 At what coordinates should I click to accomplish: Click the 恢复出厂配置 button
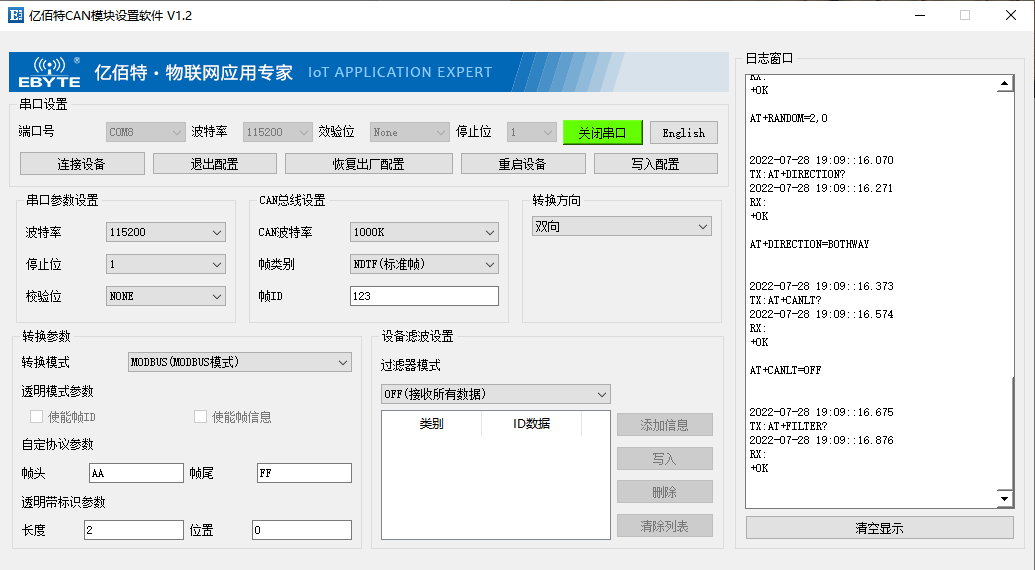pyautogui.click(x=368, y=164)
